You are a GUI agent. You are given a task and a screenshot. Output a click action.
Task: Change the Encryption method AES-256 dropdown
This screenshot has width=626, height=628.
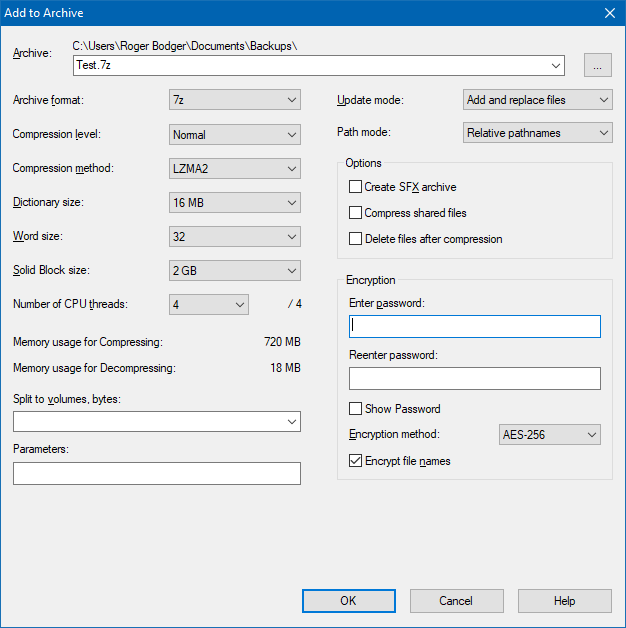point(549,435)
